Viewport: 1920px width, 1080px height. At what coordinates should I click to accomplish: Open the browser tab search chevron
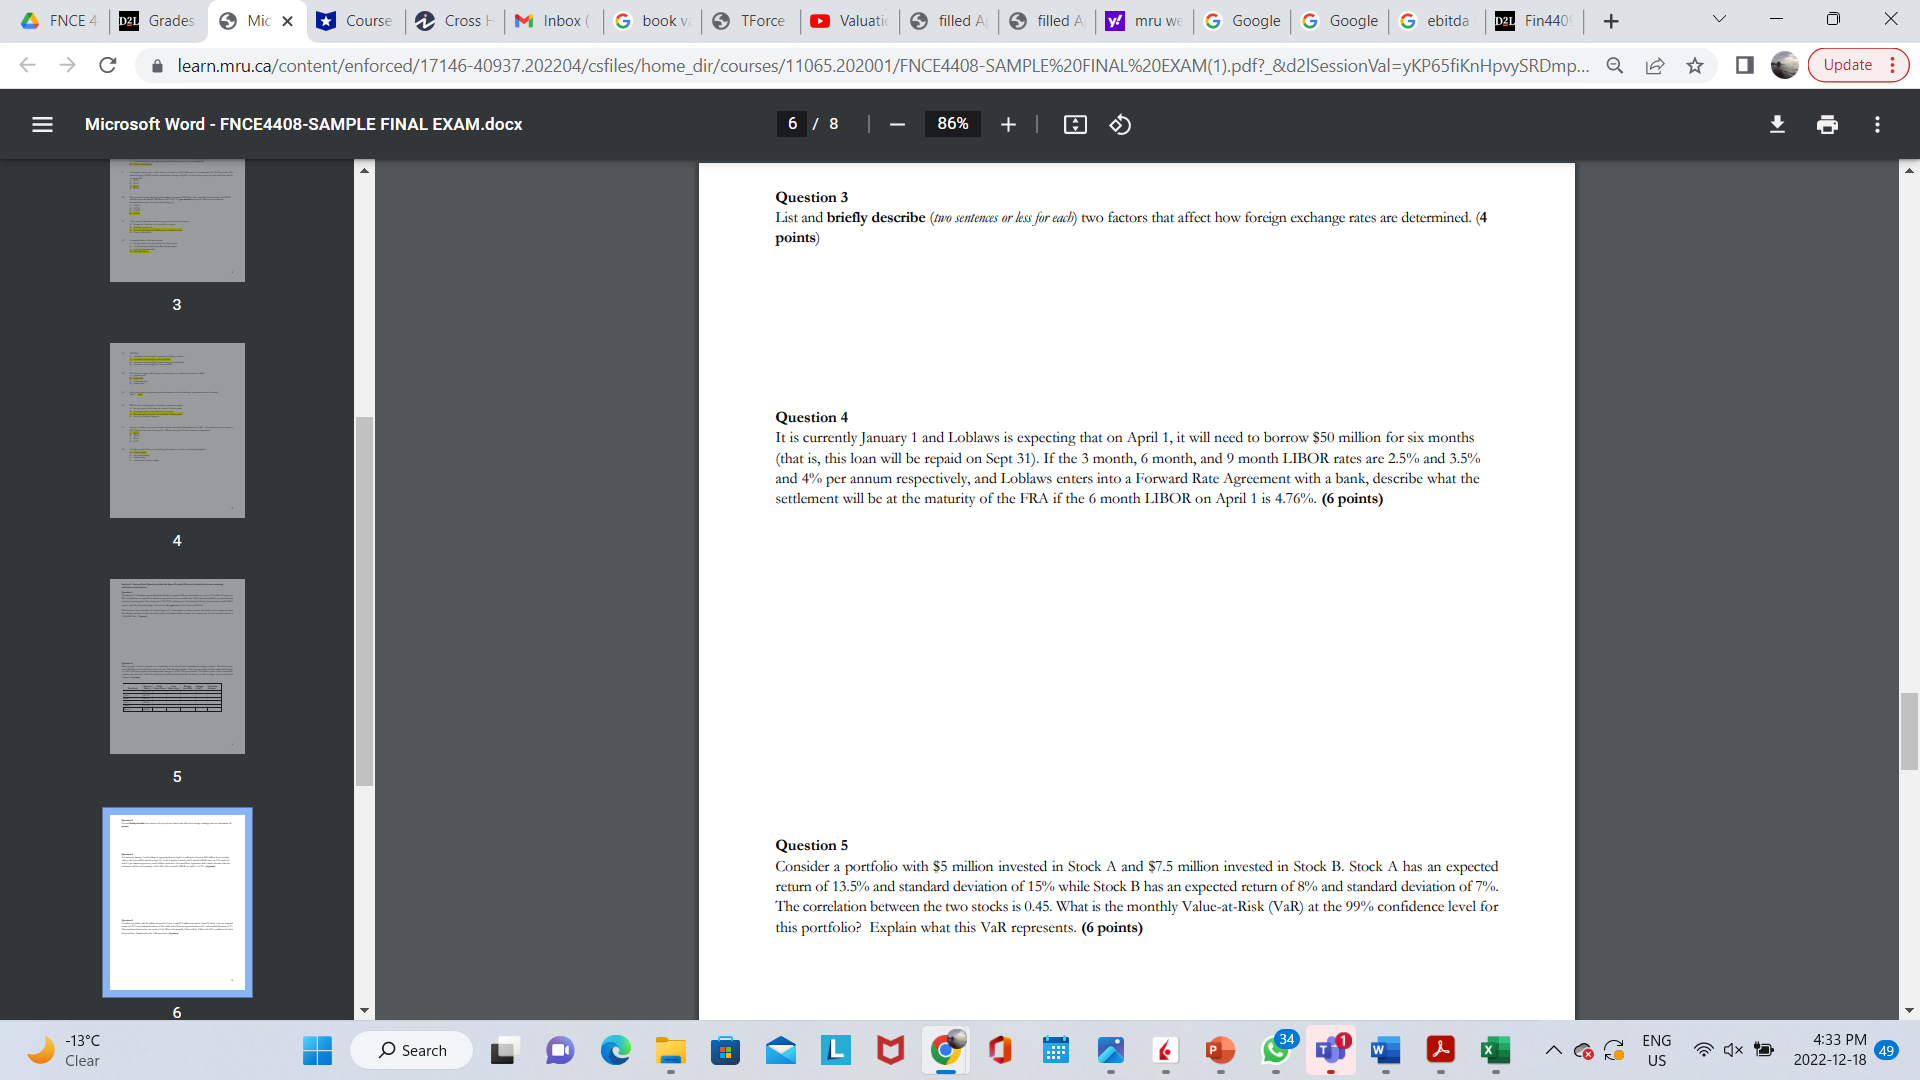click(1718, 20)
